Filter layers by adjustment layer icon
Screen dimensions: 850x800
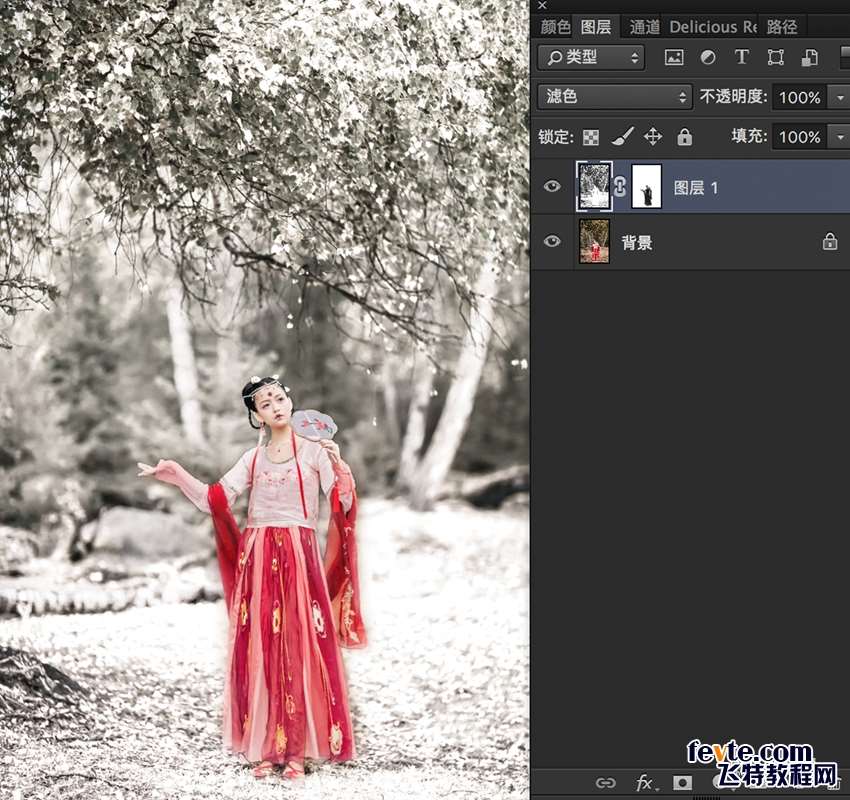point(707,57)
